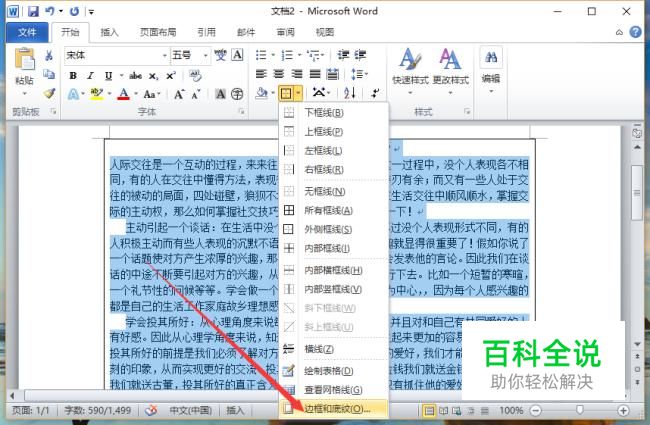Click the zoom slider handle
The height and width of the screenshot is (425, 650).
pos(580,410)
